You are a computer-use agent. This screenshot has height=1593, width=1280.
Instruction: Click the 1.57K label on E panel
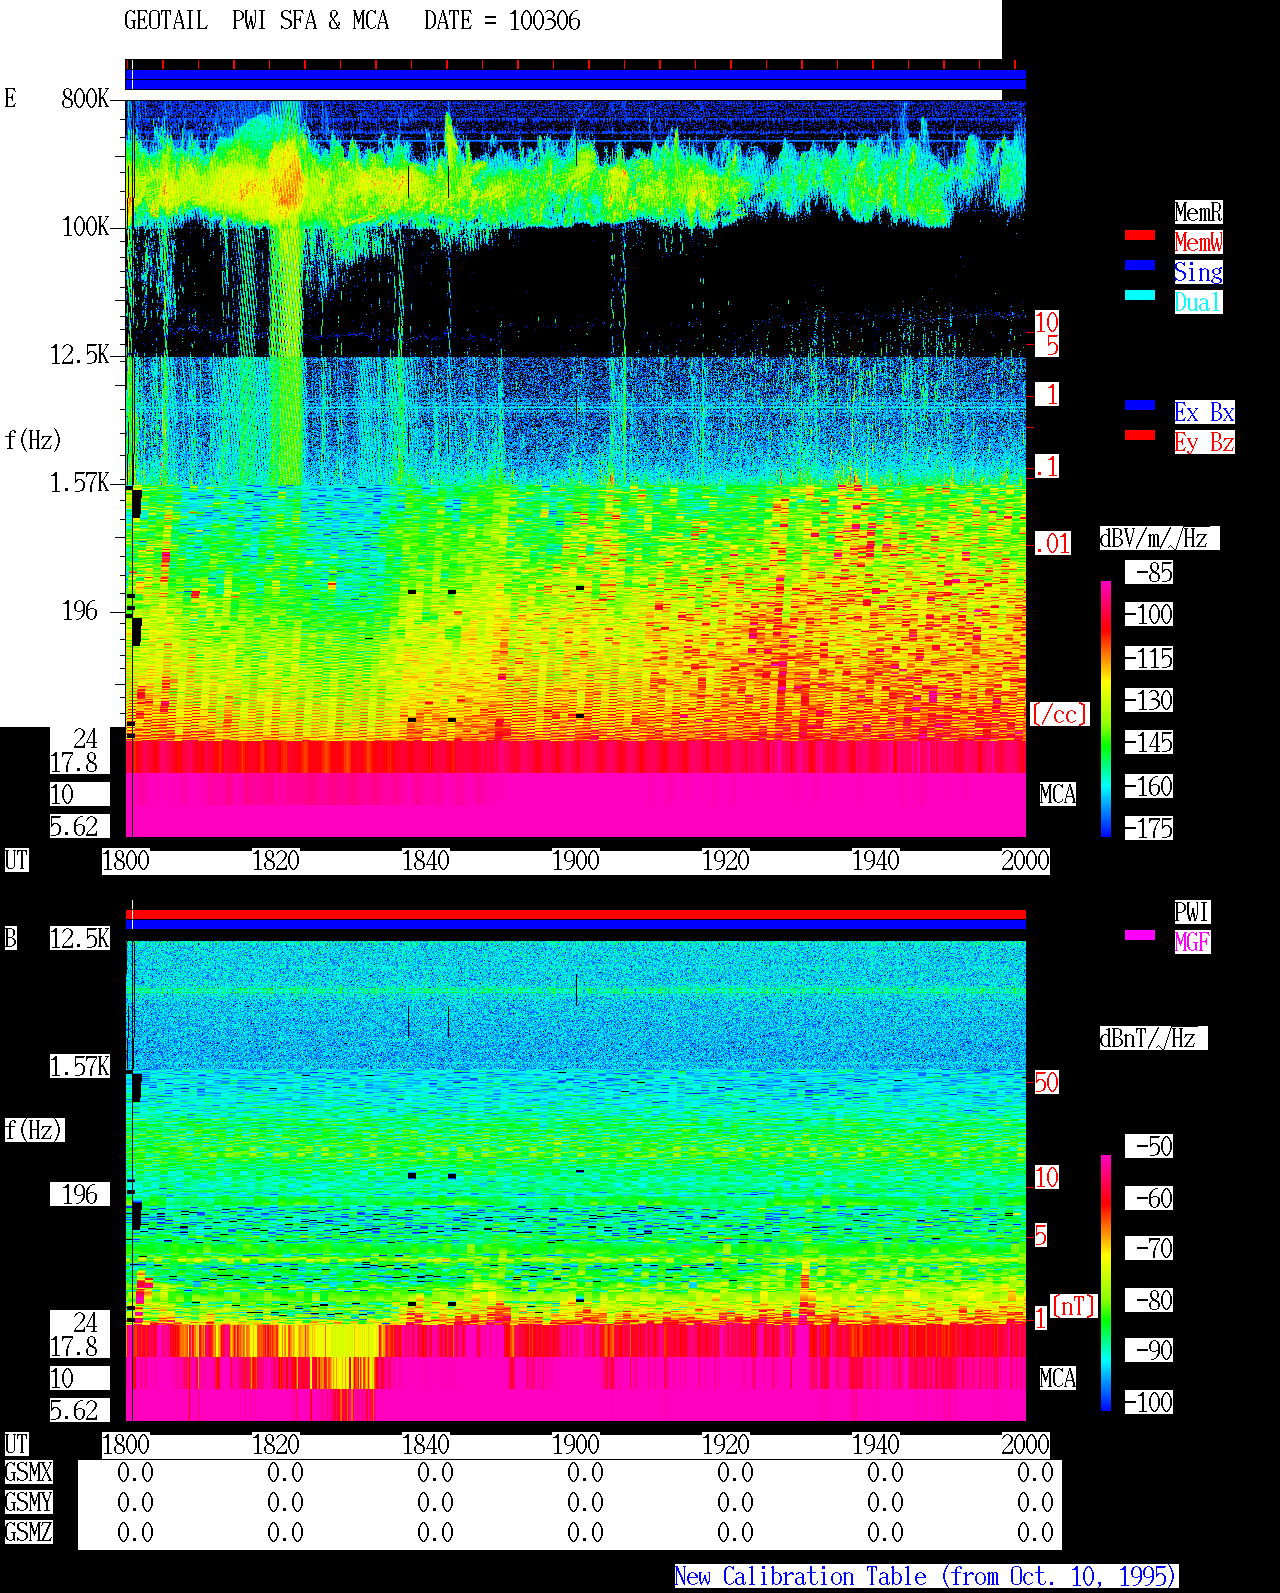[x=80, y=482]
